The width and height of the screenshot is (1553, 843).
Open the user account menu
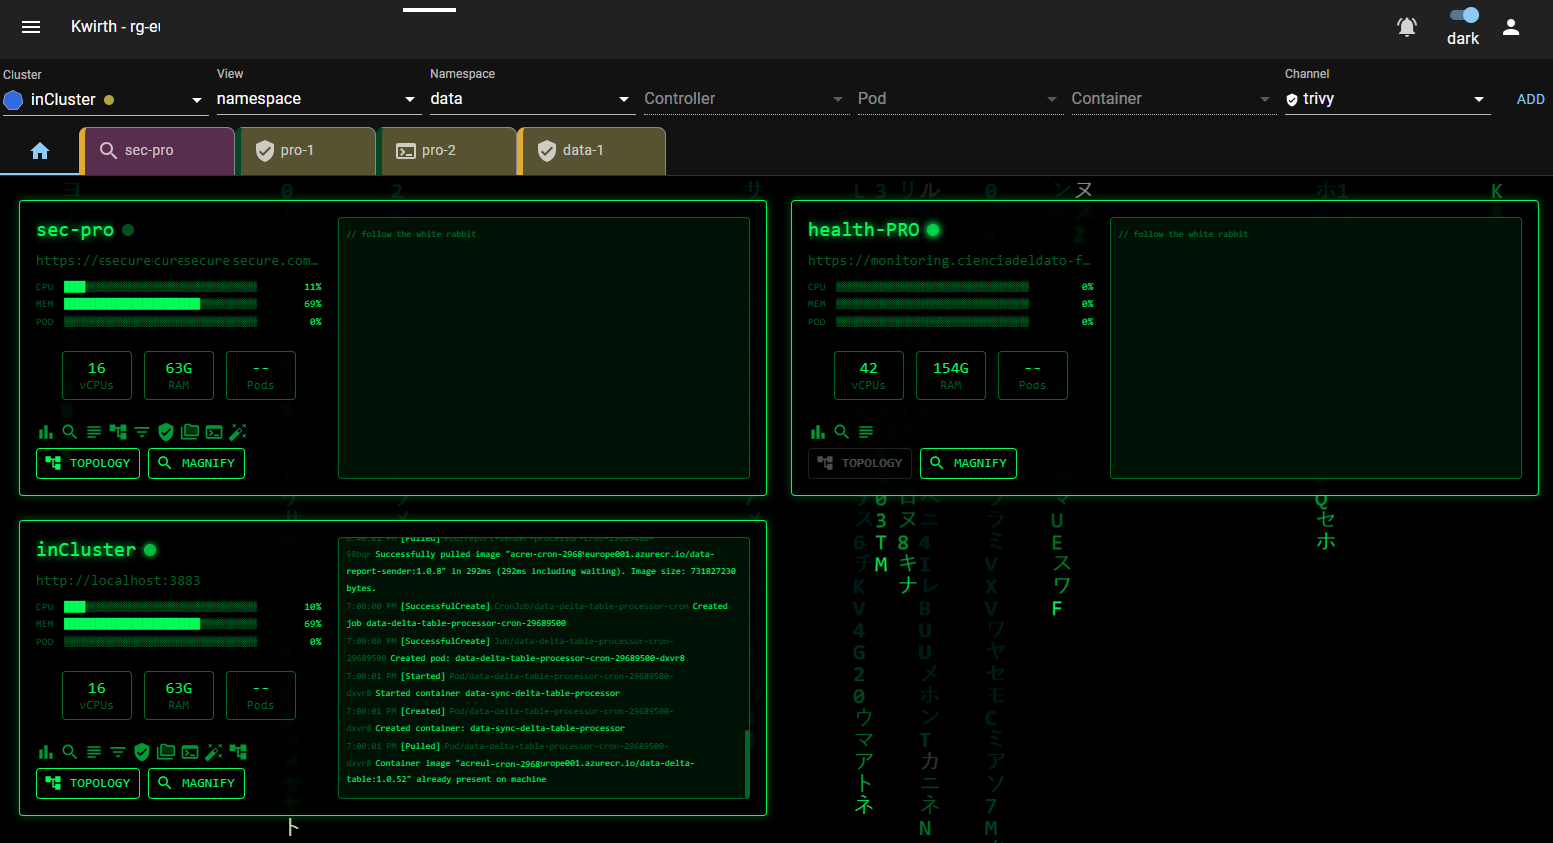1511,27
